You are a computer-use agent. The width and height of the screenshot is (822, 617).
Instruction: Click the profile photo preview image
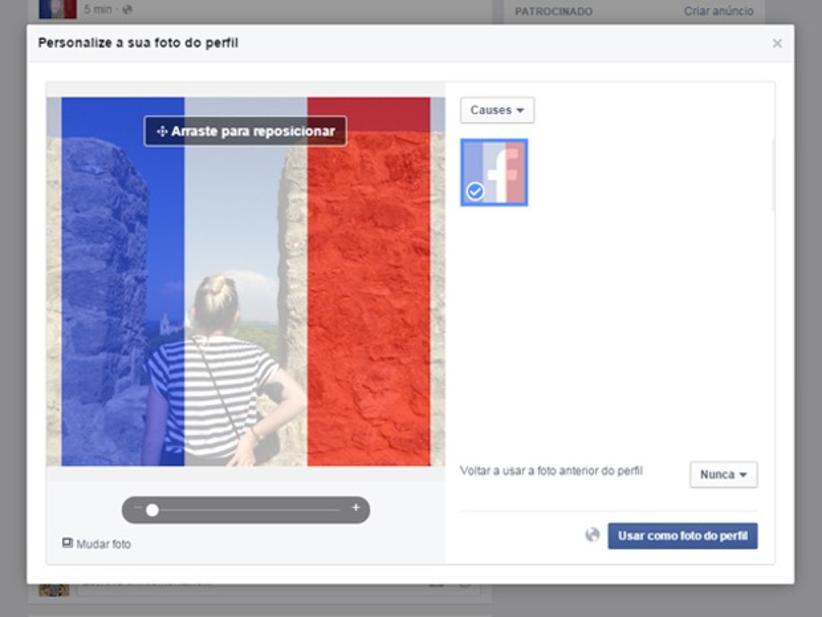pyautogui.click(x=245, y=300)
